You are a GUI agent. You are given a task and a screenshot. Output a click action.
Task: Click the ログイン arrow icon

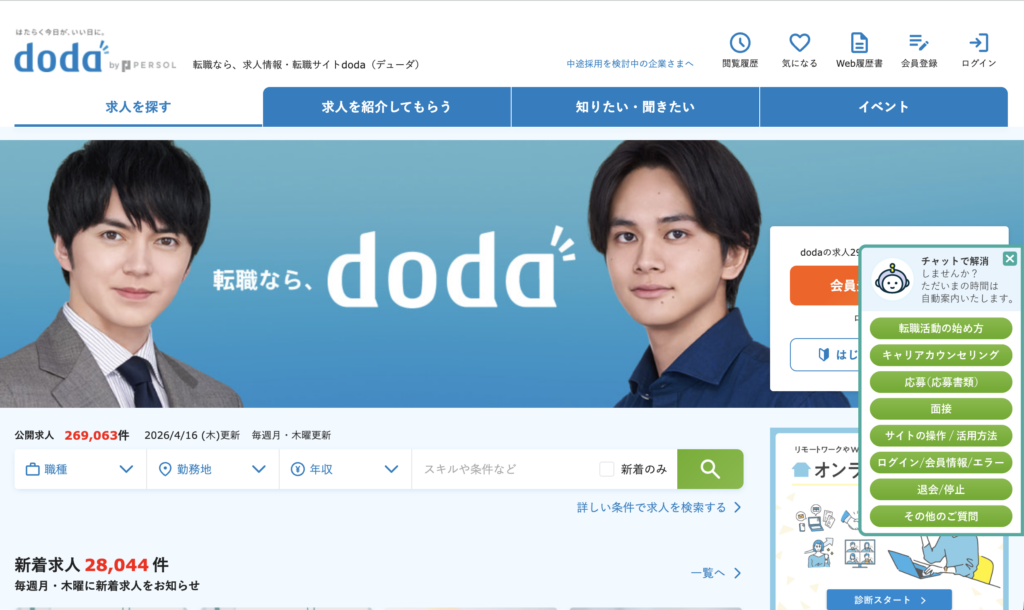(x=978, y=43)
